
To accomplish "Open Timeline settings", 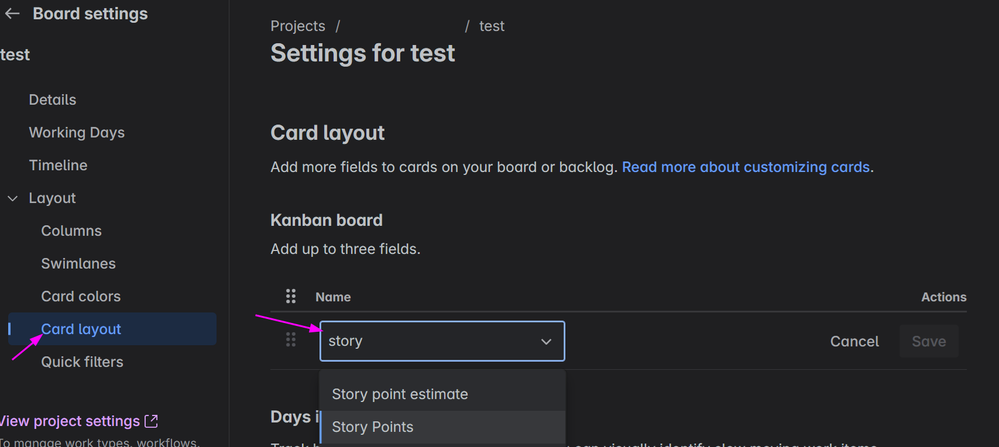I will (x=58, y=165).
